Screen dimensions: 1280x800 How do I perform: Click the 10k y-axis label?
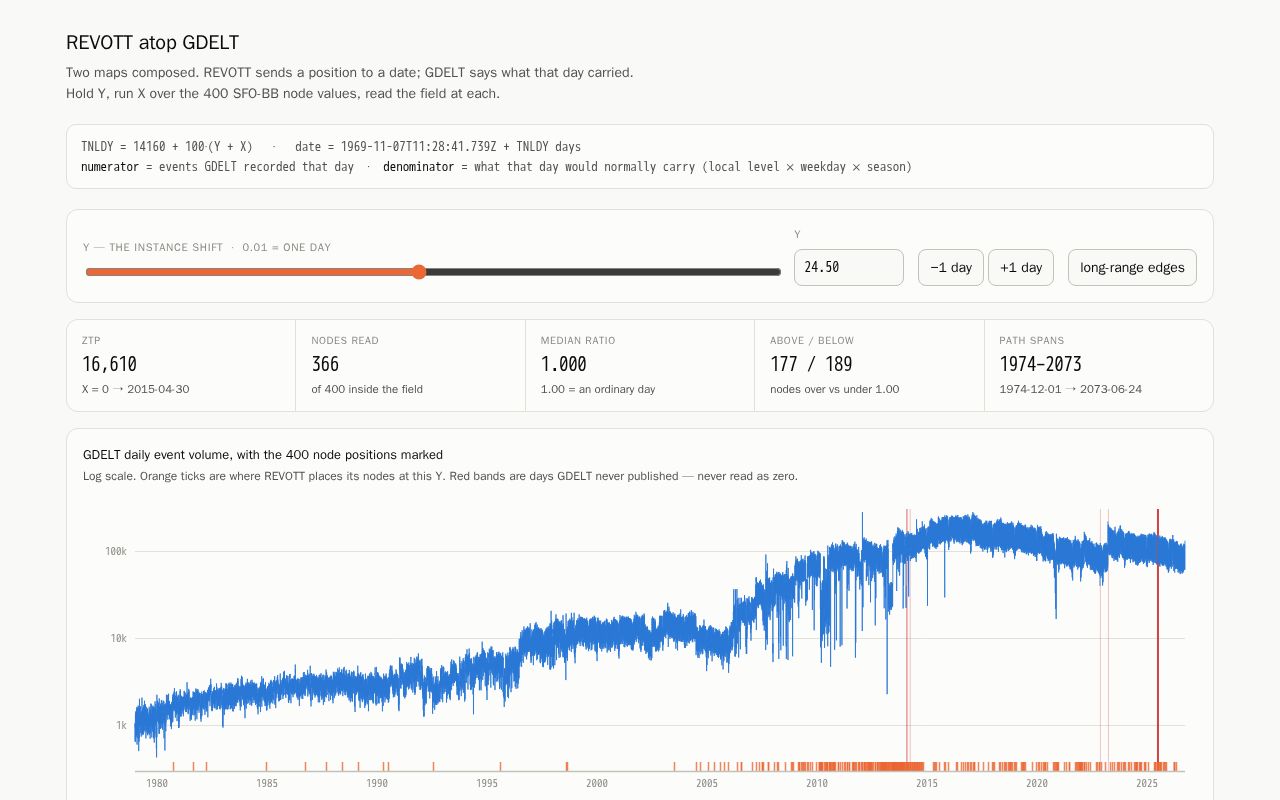(x=119, y=638)
